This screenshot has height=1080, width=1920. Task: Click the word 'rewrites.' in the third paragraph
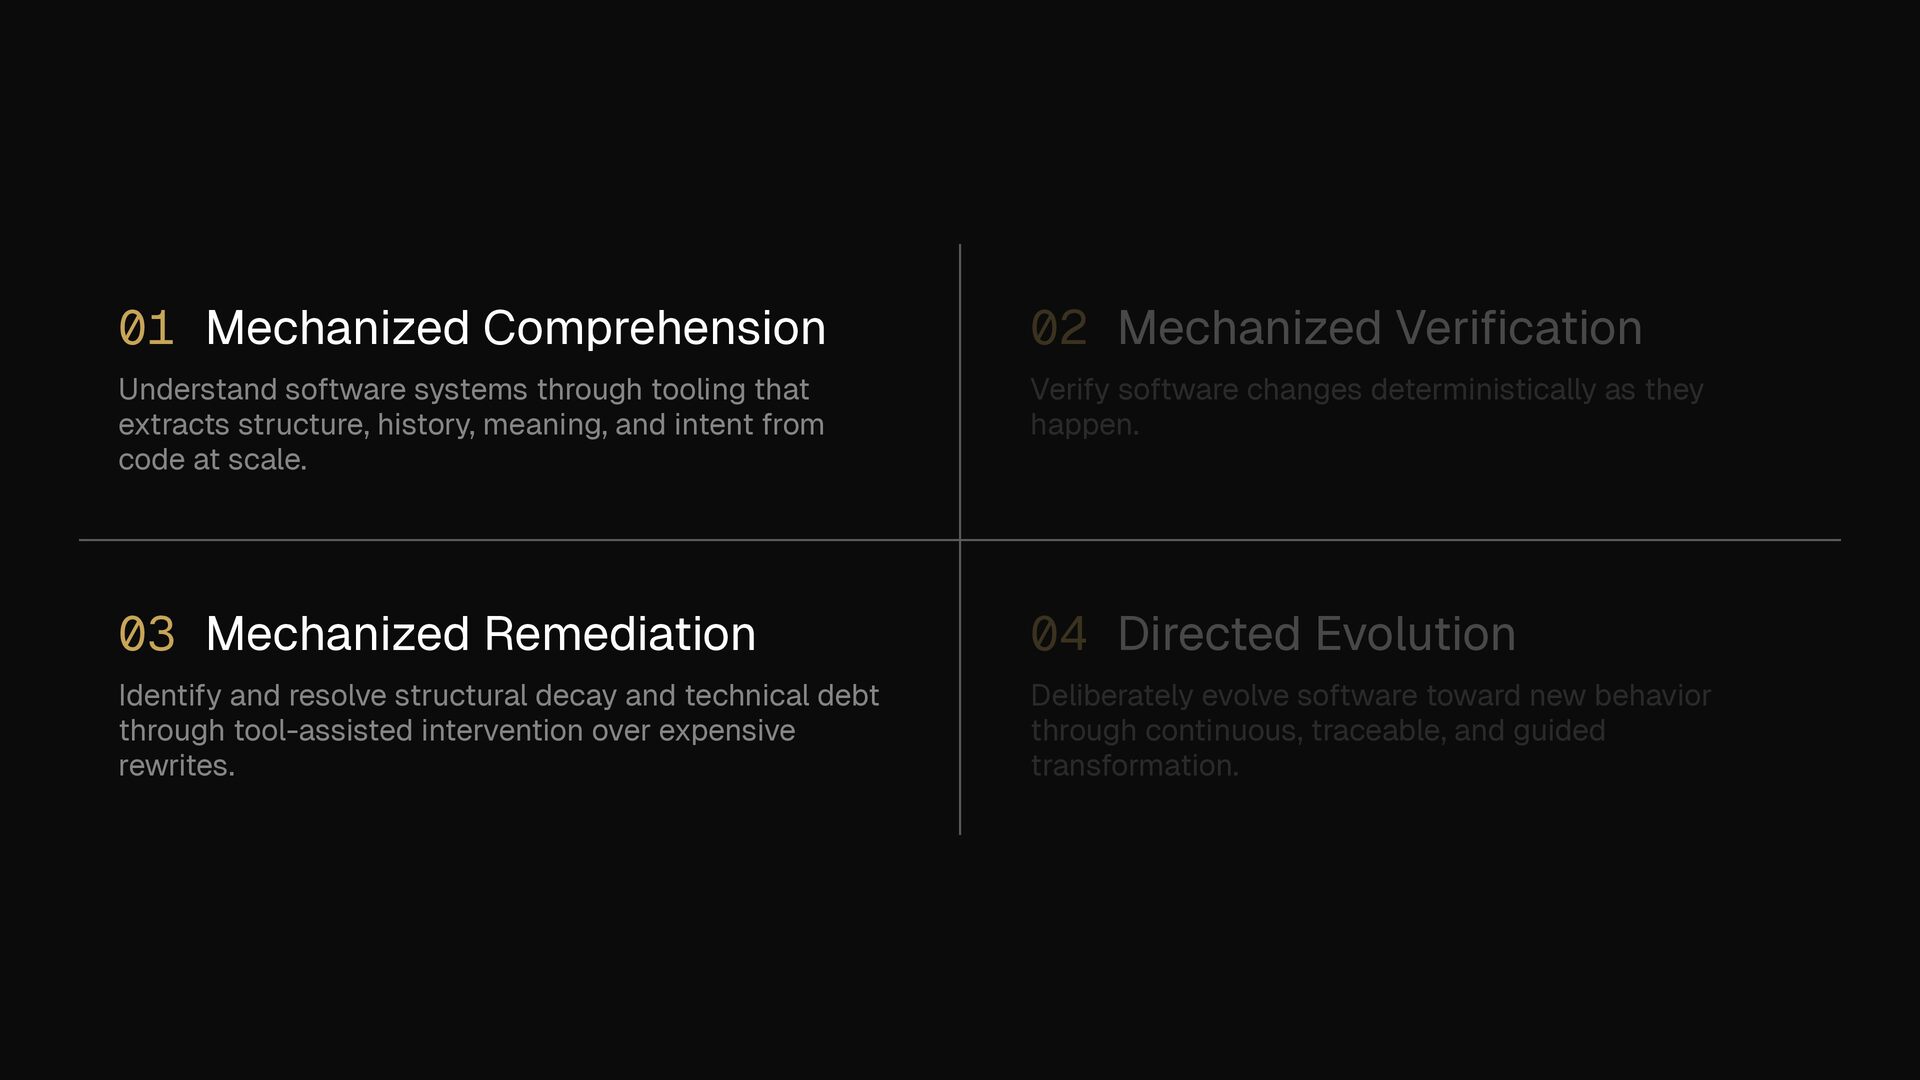tap(176, 766)
